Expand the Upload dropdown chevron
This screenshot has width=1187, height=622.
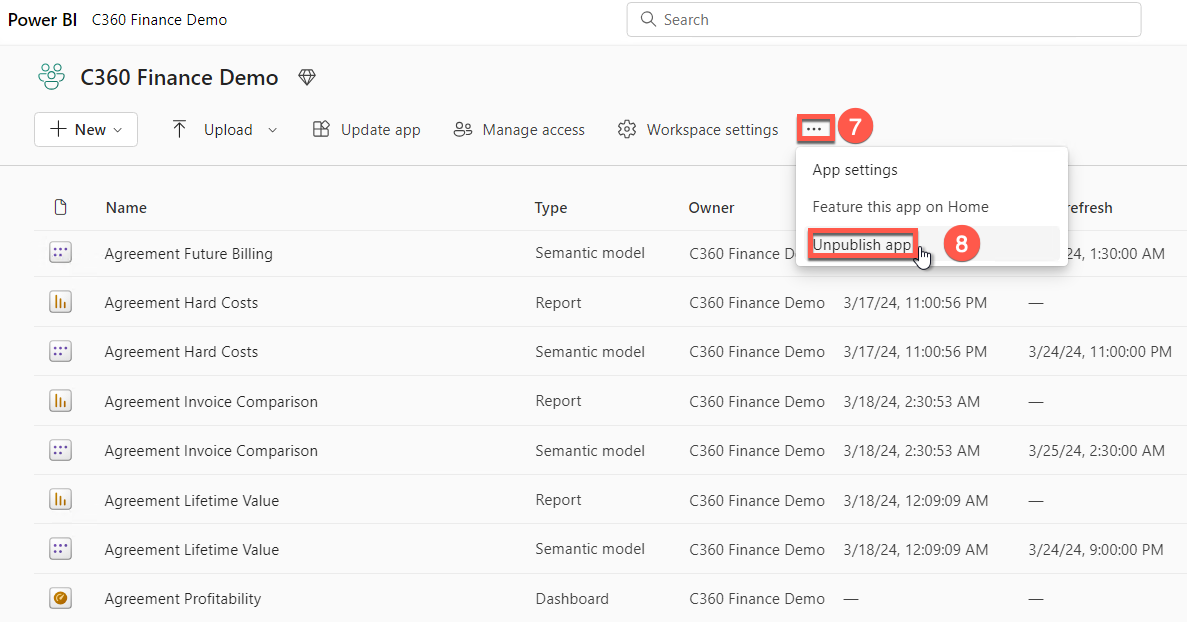[272, 130]
